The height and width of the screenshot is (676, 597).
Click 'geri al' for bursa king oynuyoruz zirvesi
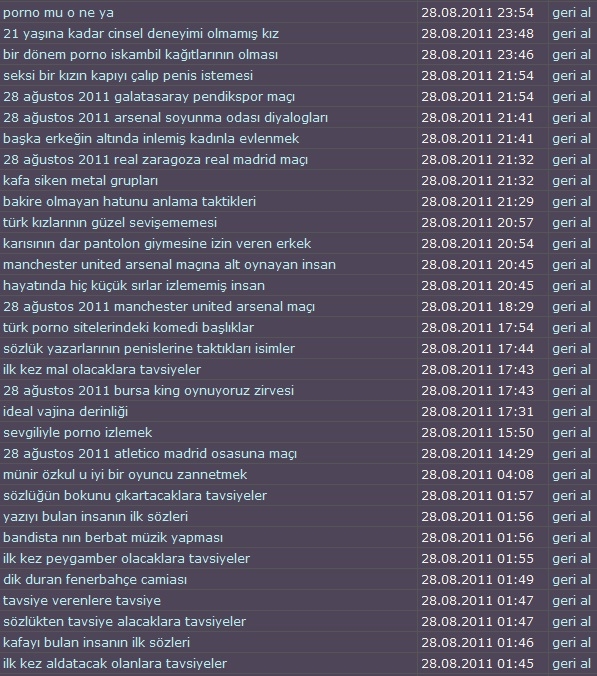click(x=572, y=391)
